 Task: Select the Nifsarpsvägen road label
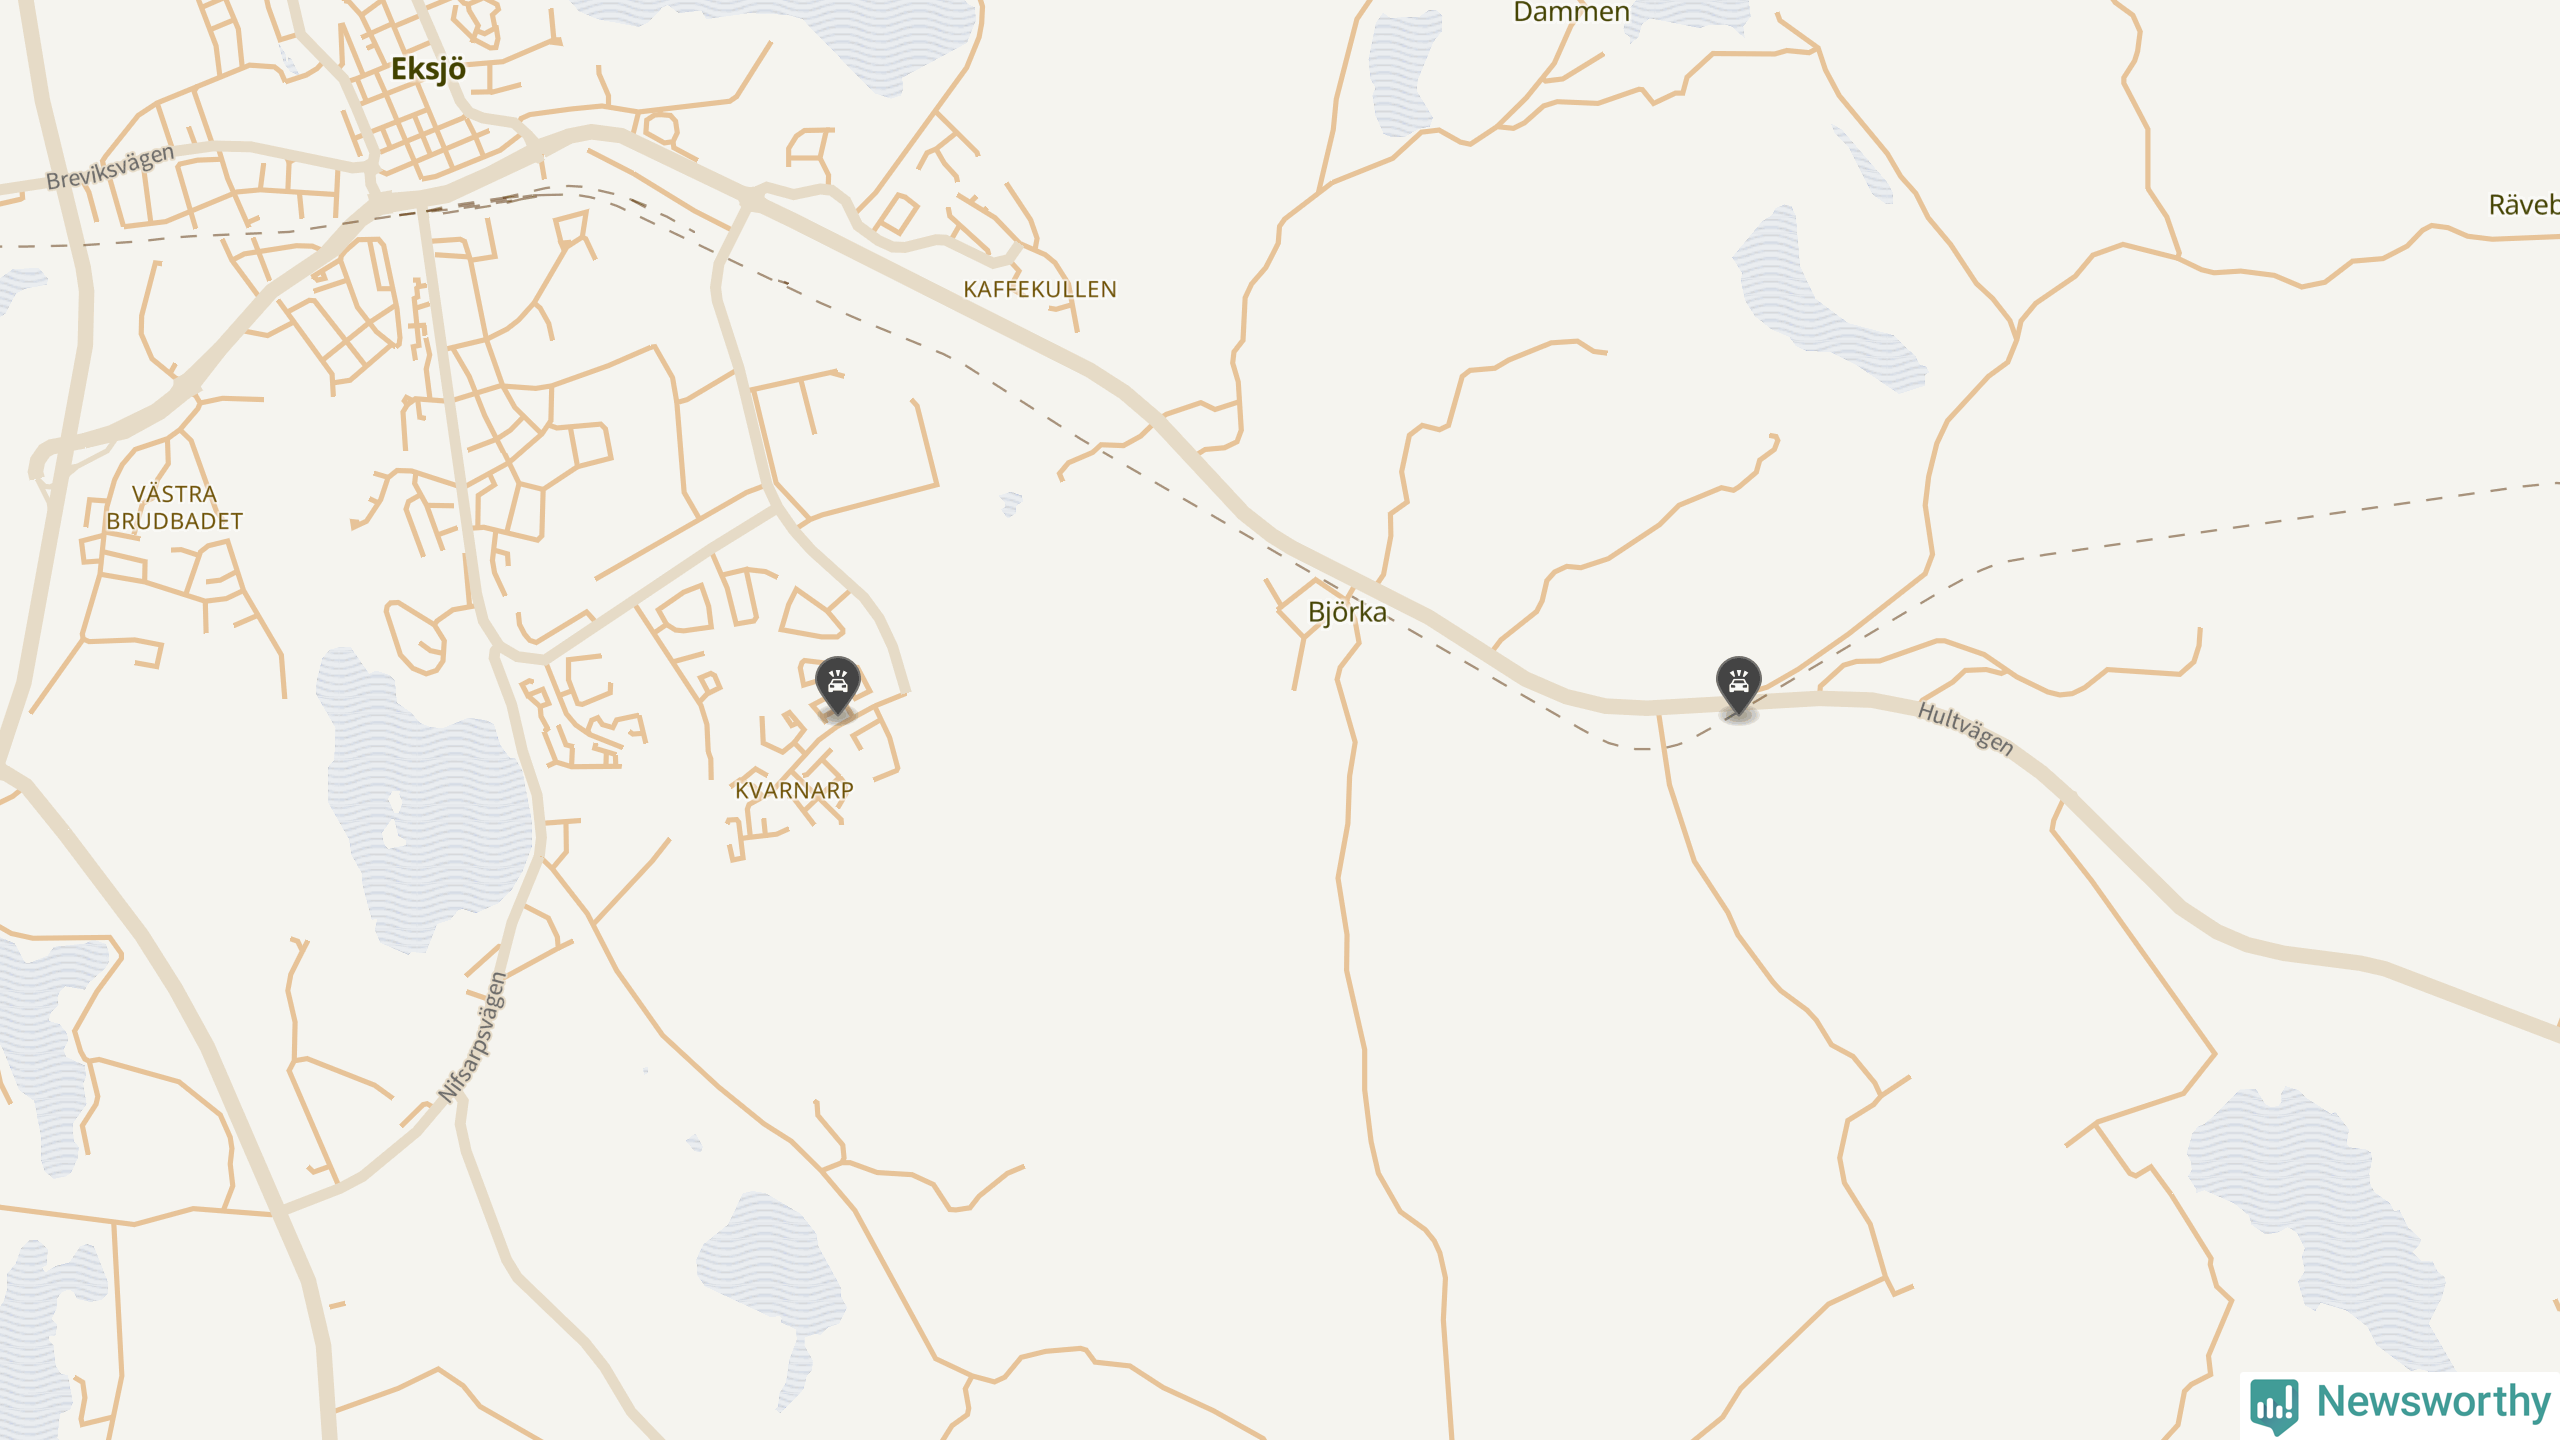pyautogui.click(x=473, y=1038)
